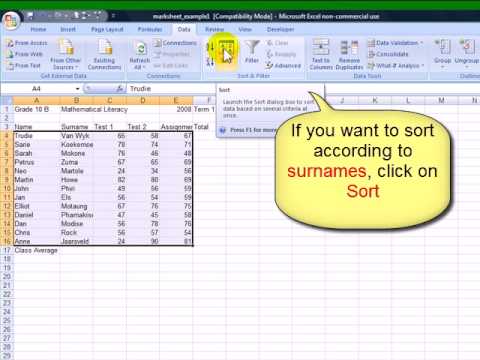Image resolution: width=480 pixels, height=360 pixels.
Task: Click the Name Box showing A4
Action: pos(37,89)
